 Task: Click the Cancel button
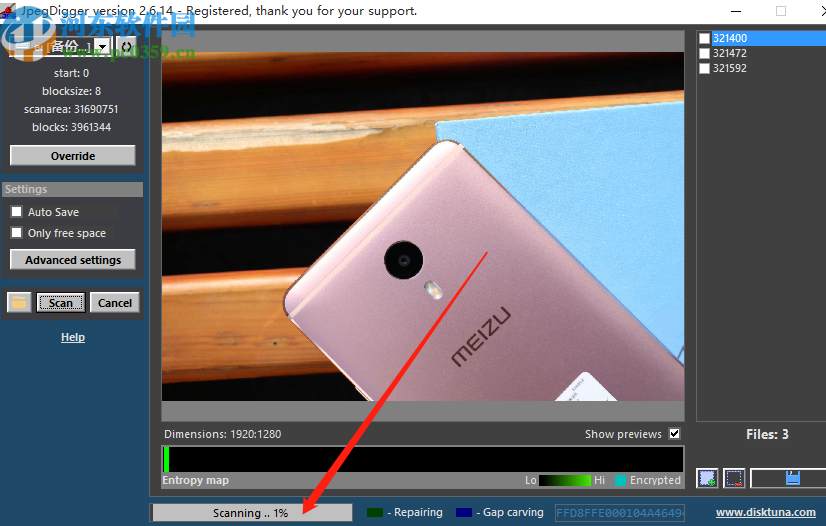pyautogui.click(x=115, y=303)
